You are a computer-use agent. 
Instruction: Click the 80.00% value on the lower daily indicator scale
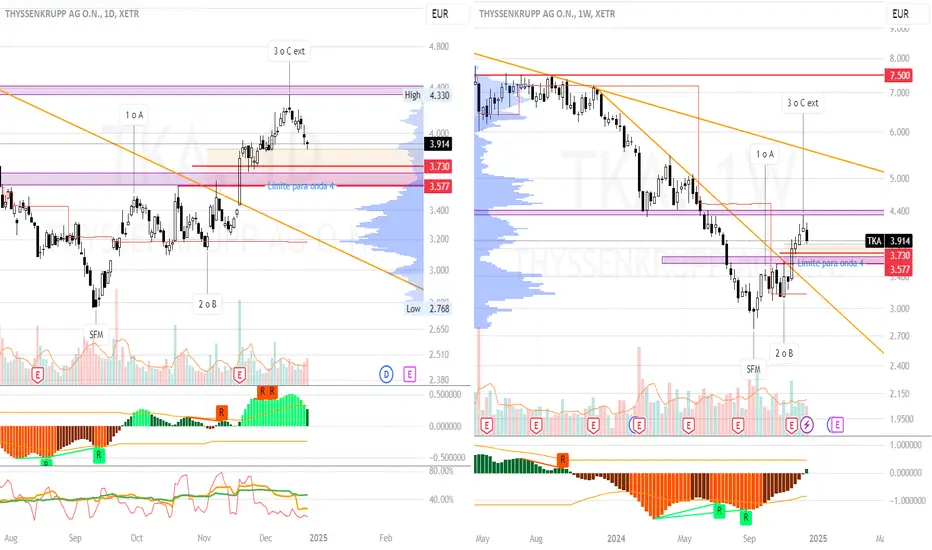[x=441, y=471]
